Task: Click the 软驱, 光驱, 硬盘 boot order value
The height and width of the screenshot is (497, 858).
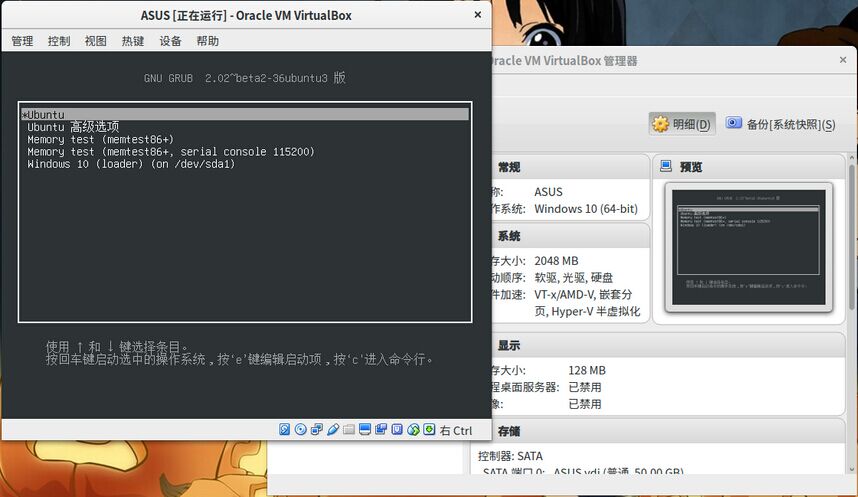Action: [574, 278]
